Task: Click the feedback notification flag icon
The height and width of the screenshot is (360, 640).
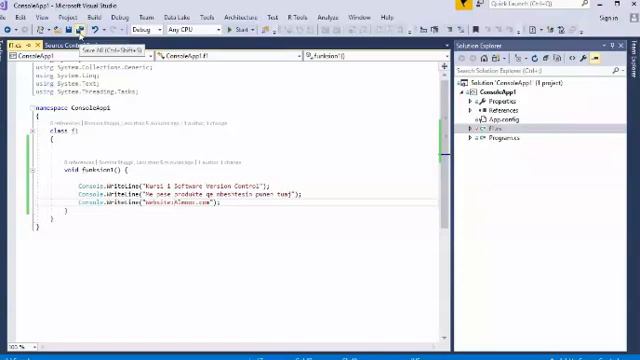Action: 464,4
